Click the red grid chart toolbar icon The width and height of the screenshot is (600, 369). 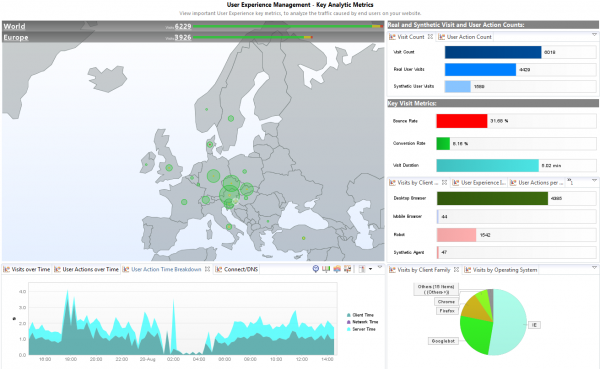click(x=347, y=269)
